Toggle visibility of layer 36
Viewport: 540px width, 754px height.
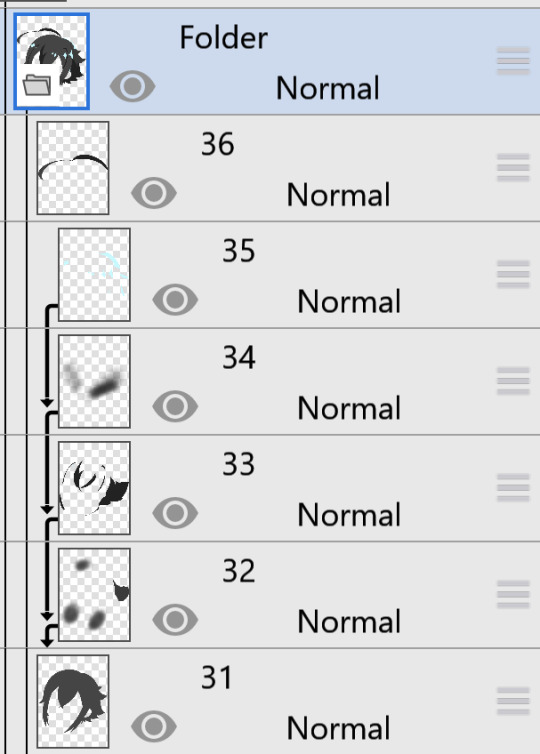(154, 193)
